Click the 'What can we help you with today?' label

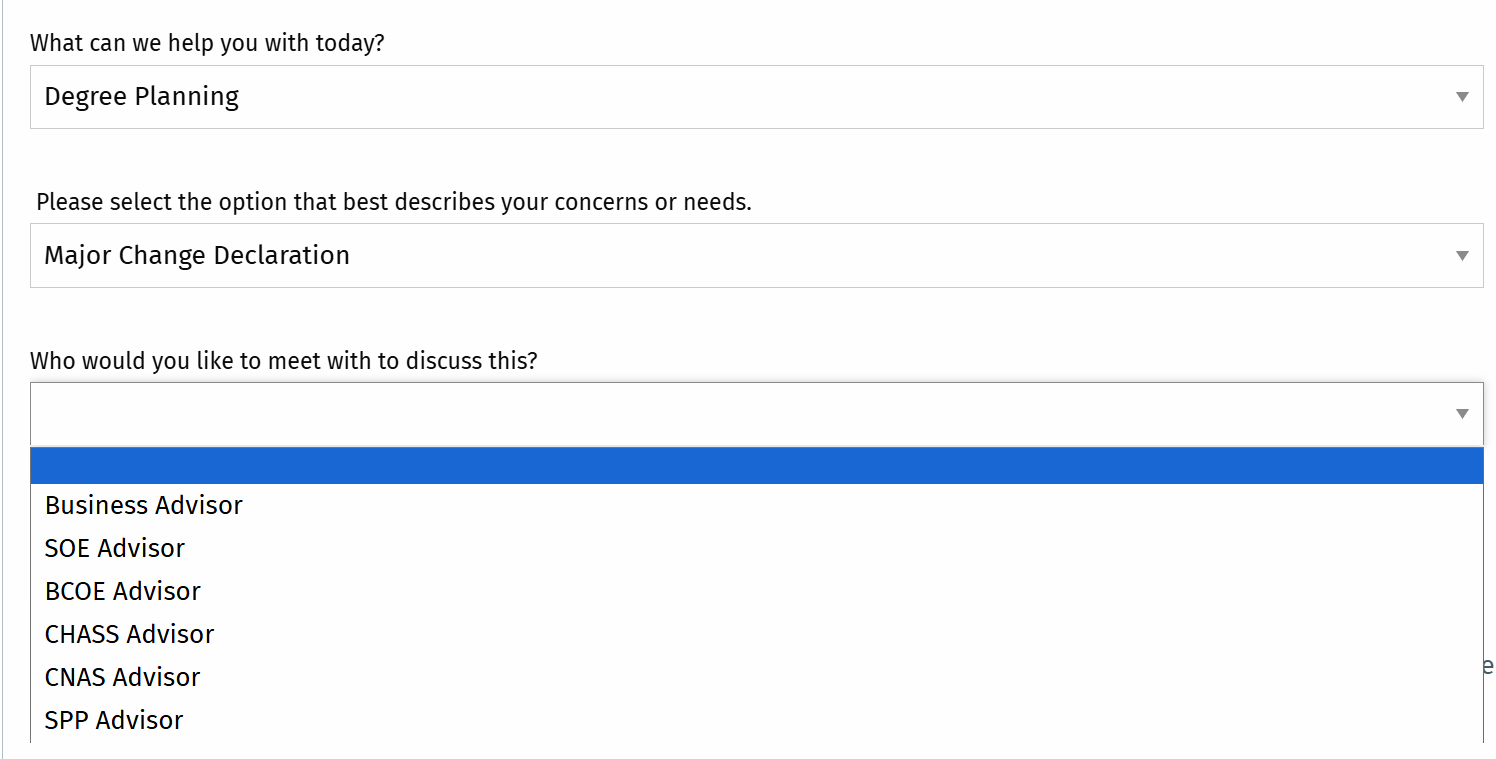[207, 44]
